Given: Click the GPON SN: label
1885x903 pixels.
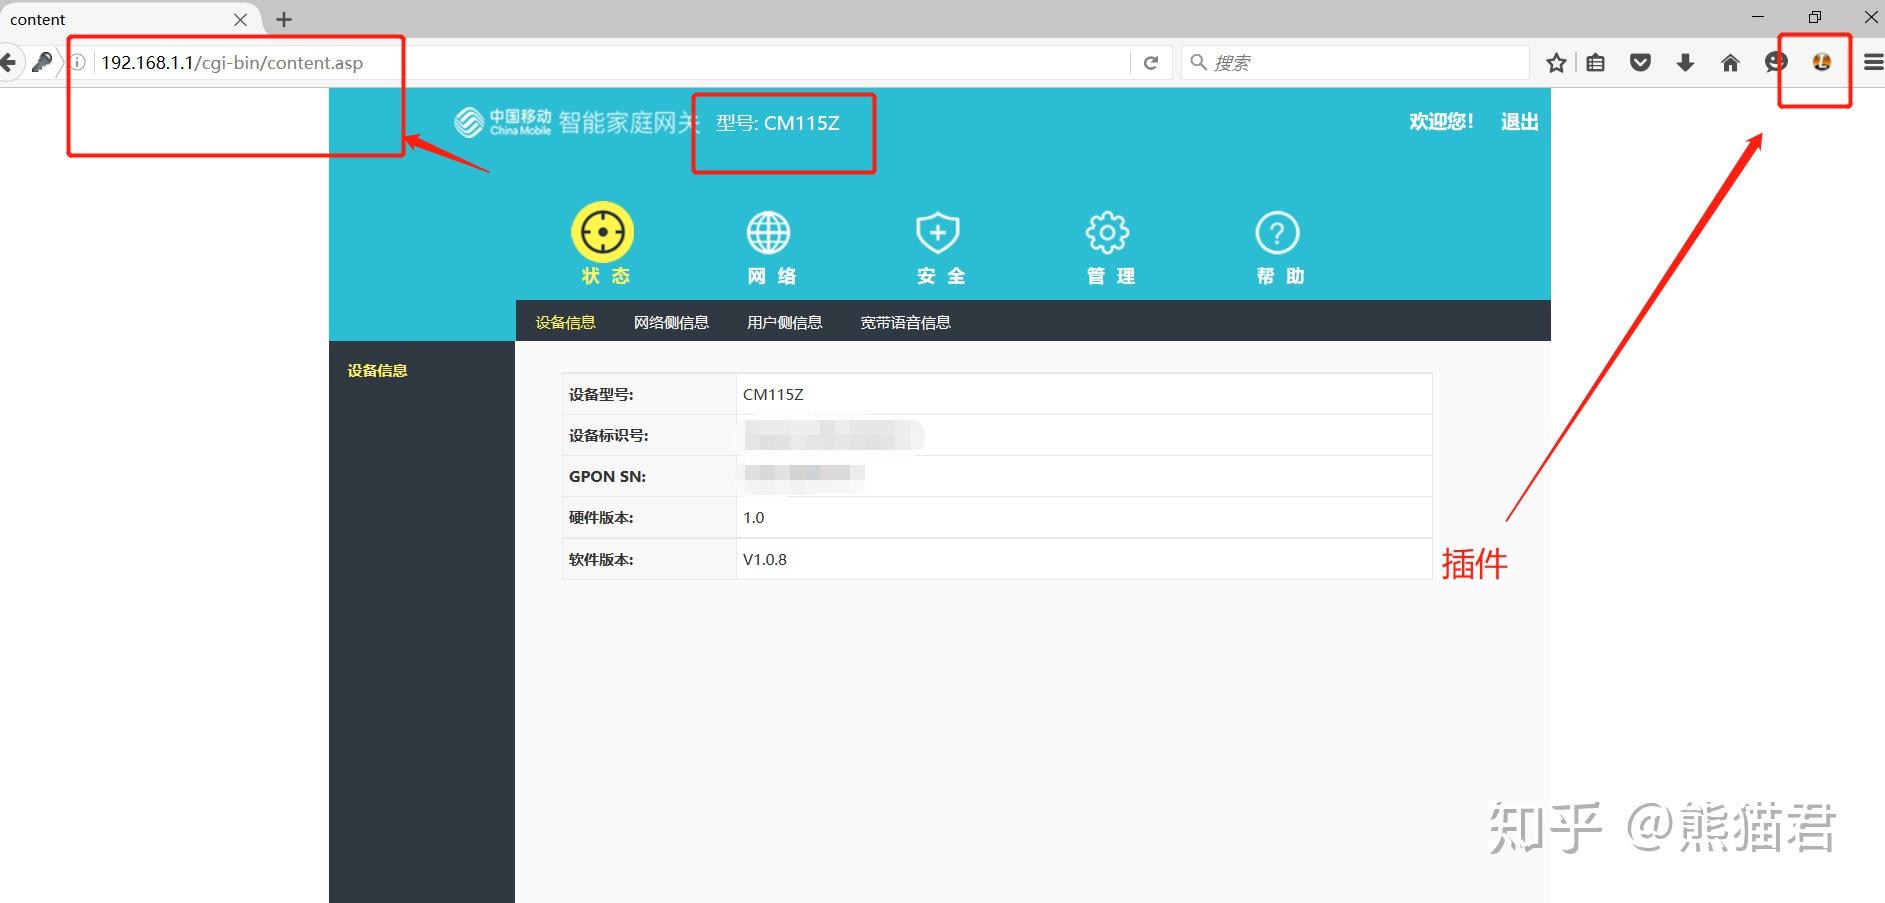Looking at the screenshot, I should tap(607, 476).
